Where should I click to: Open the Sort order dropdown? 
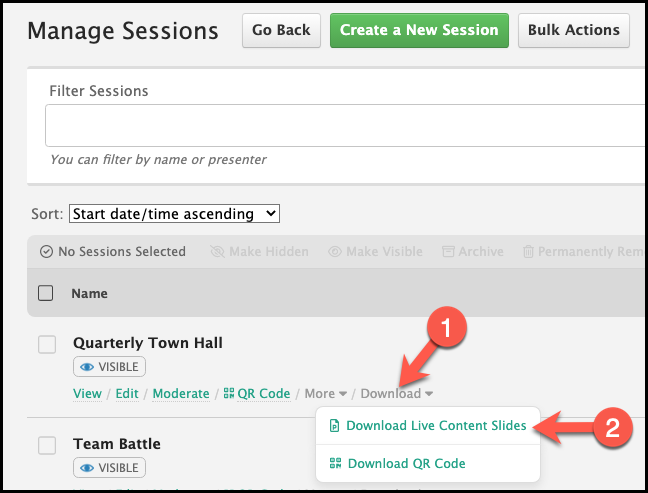(174, 214)
